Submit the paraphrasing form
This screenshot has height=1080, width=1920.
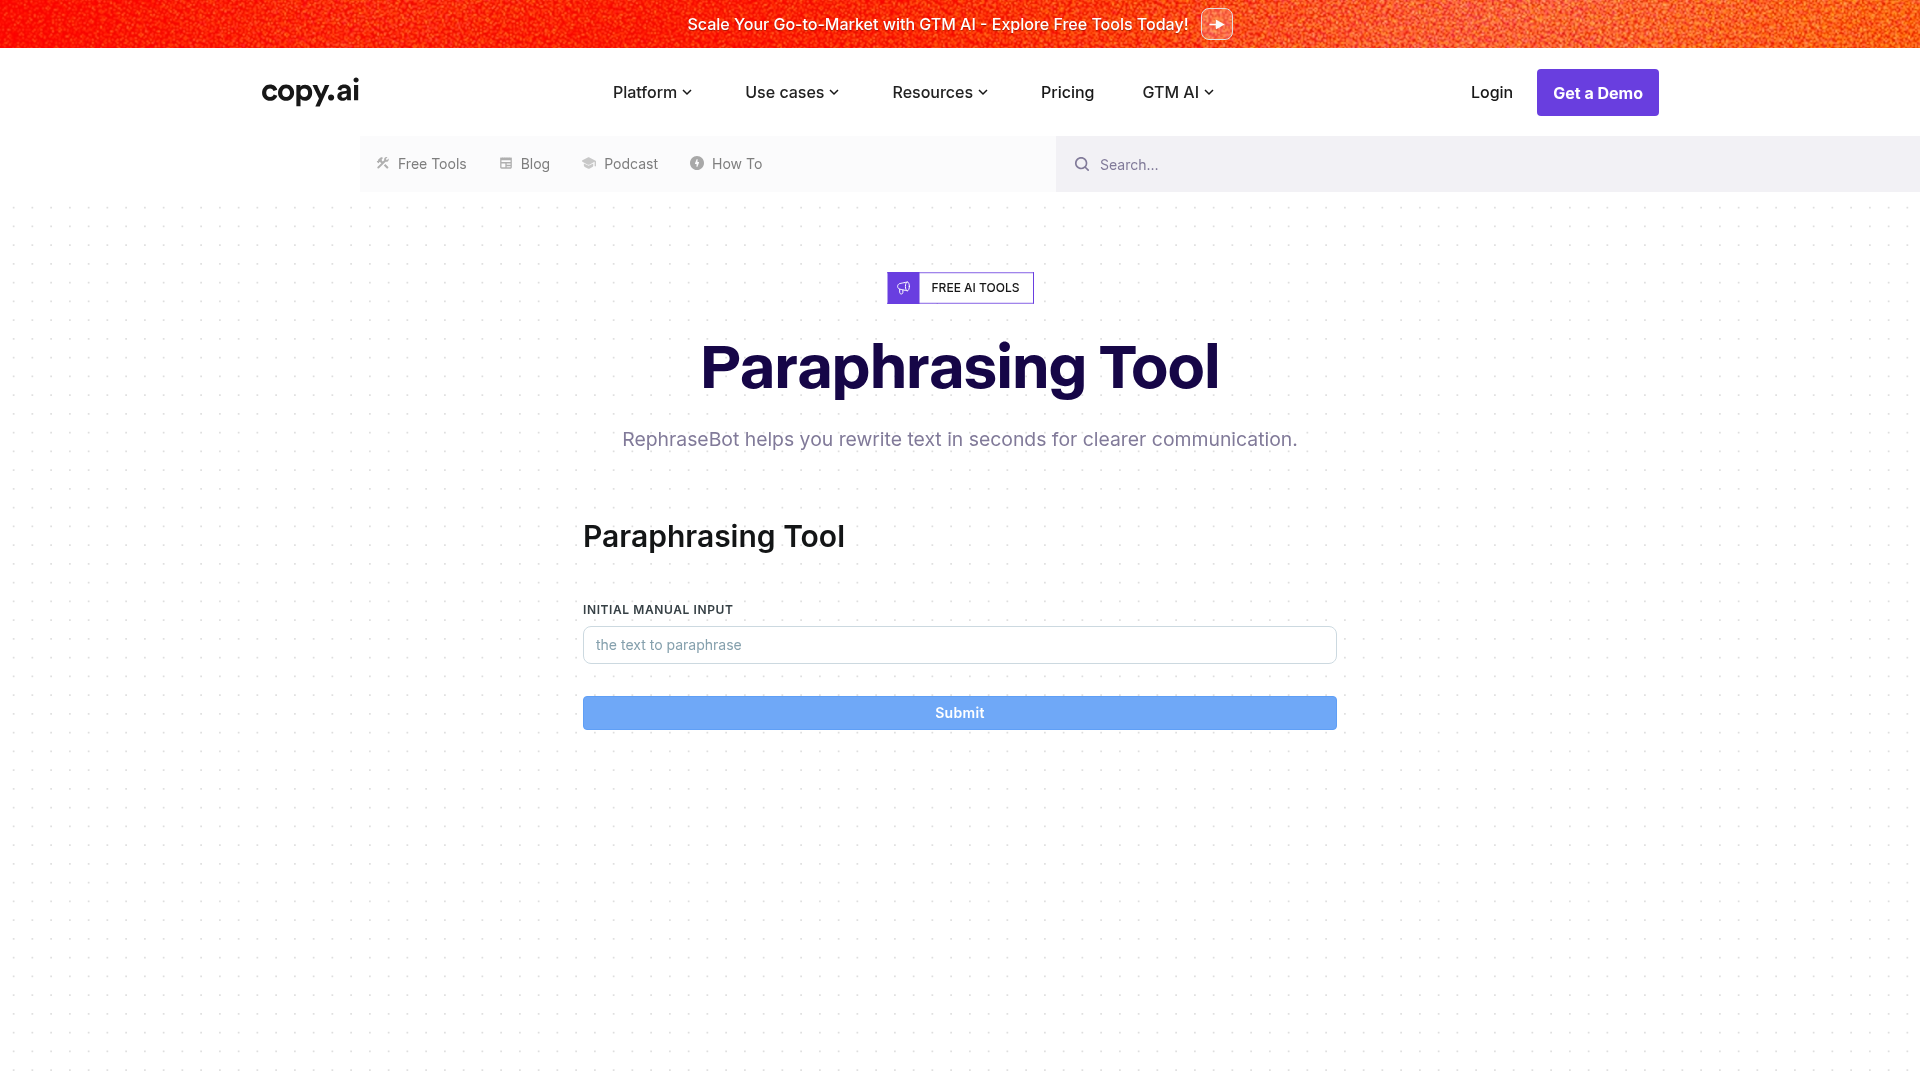point(960,713)
